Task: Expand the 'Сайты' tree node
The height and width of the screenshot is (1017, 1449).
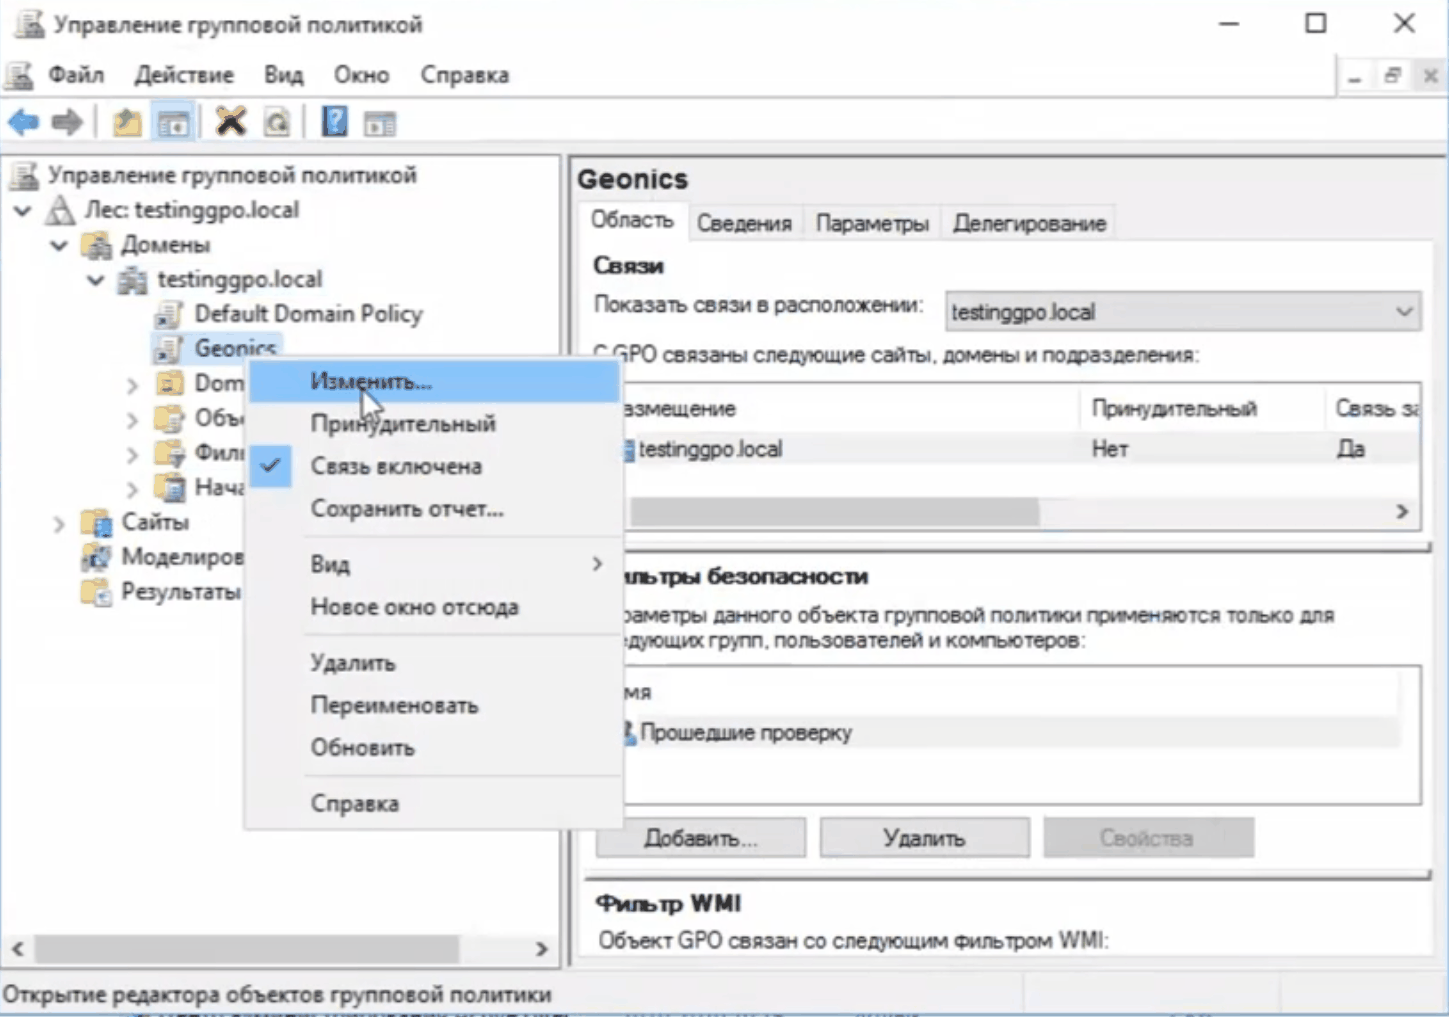Action: point(59,523)
